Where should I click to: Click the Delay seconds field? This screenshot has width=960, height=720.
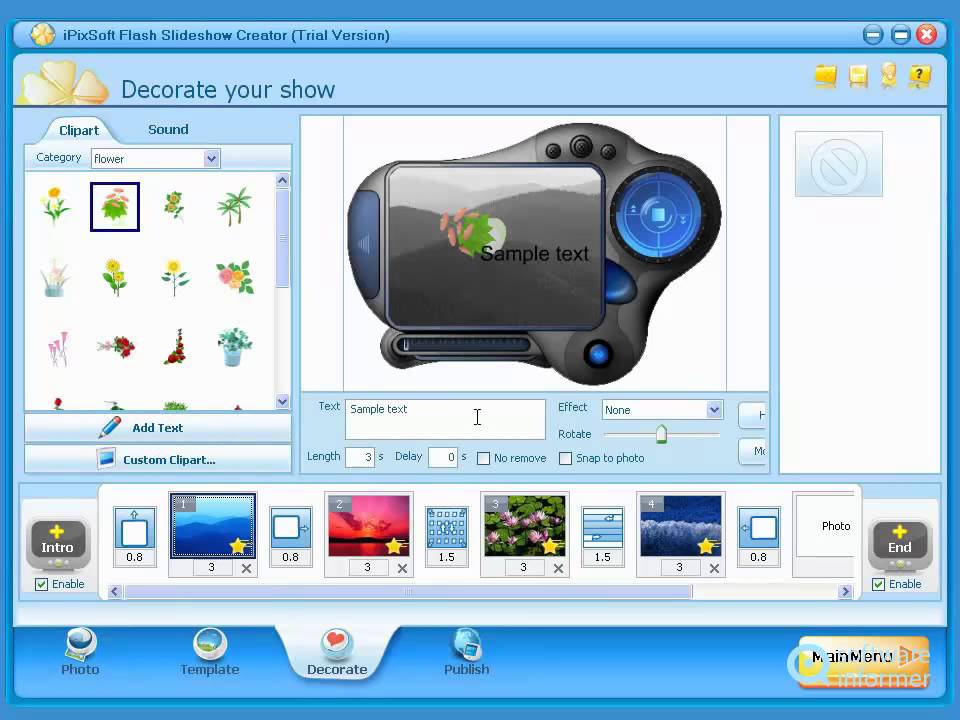(x=443, y=457)
